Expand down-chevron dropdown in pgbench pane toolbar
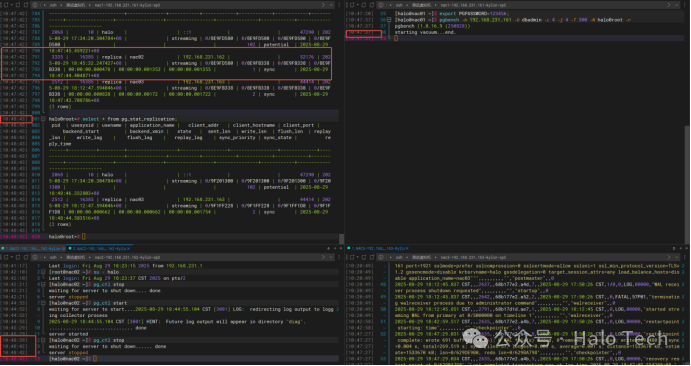Screen dimensions: 691x366 coord(676,5)
